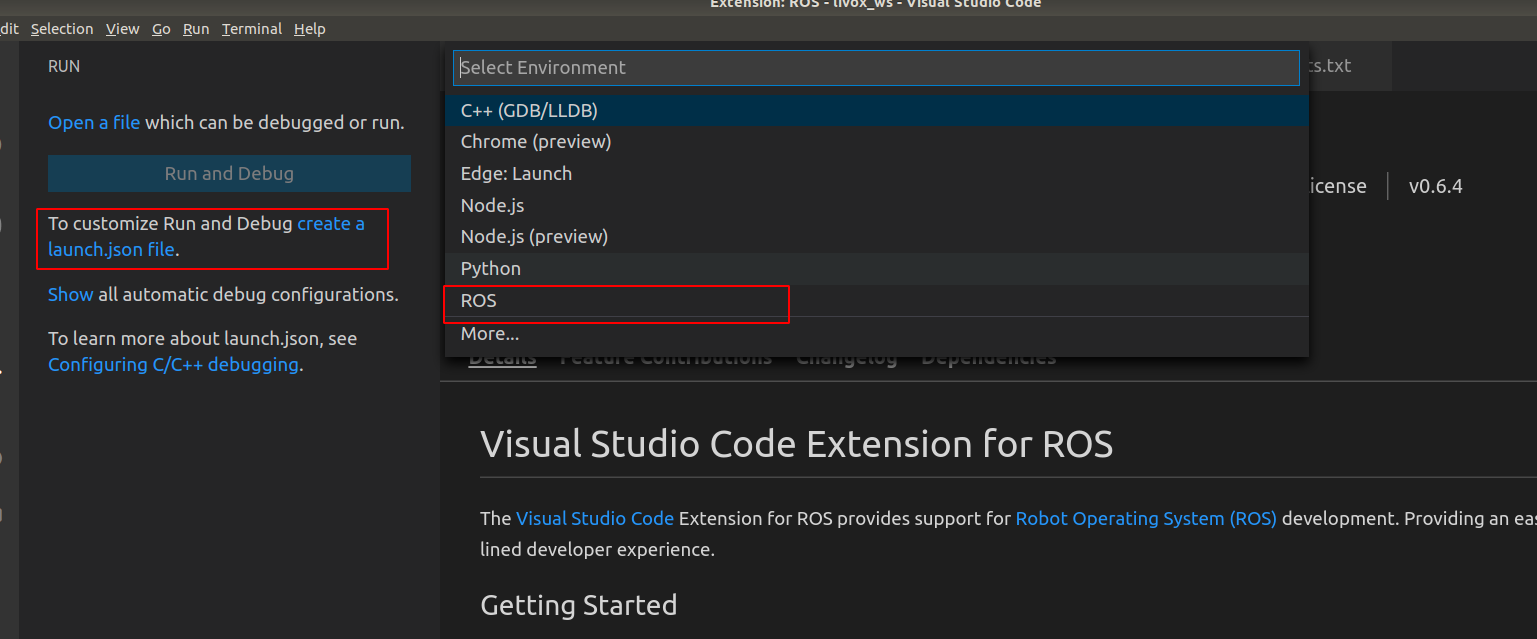Open the Terminal menu
This screenshot has height=639, width=1537.
pos(251,29)
